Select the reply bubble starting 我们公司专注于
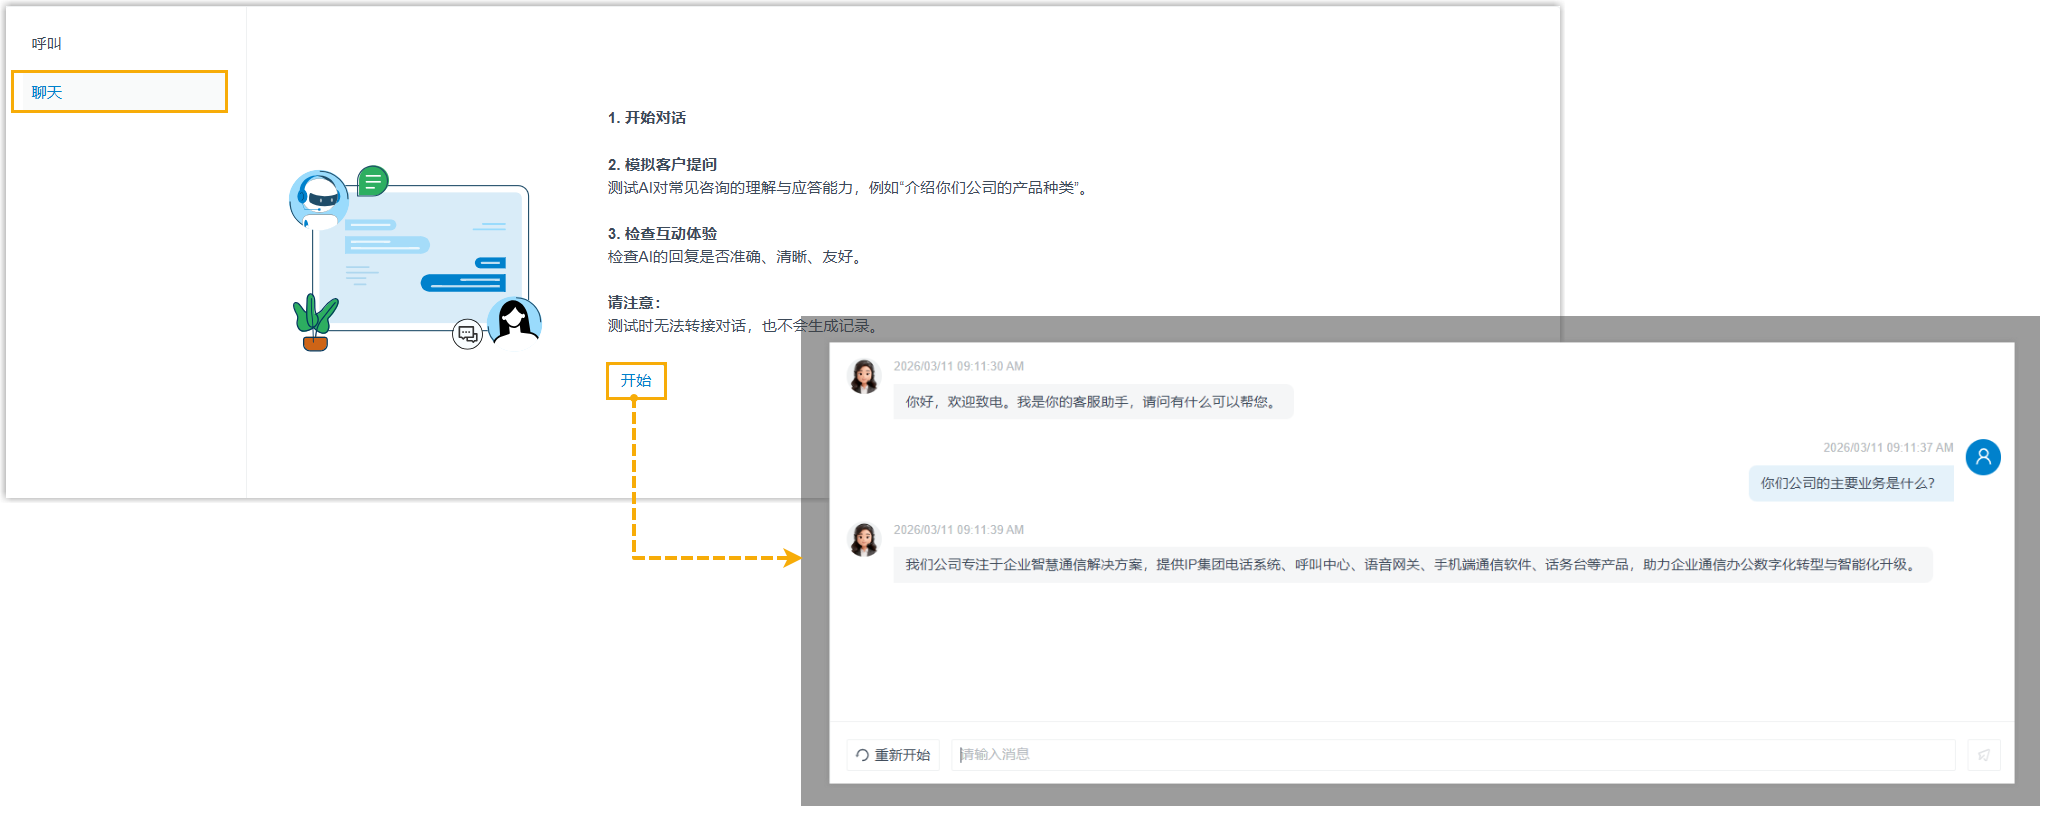Screen dimensions: 2052x816 coord(1411,565)
